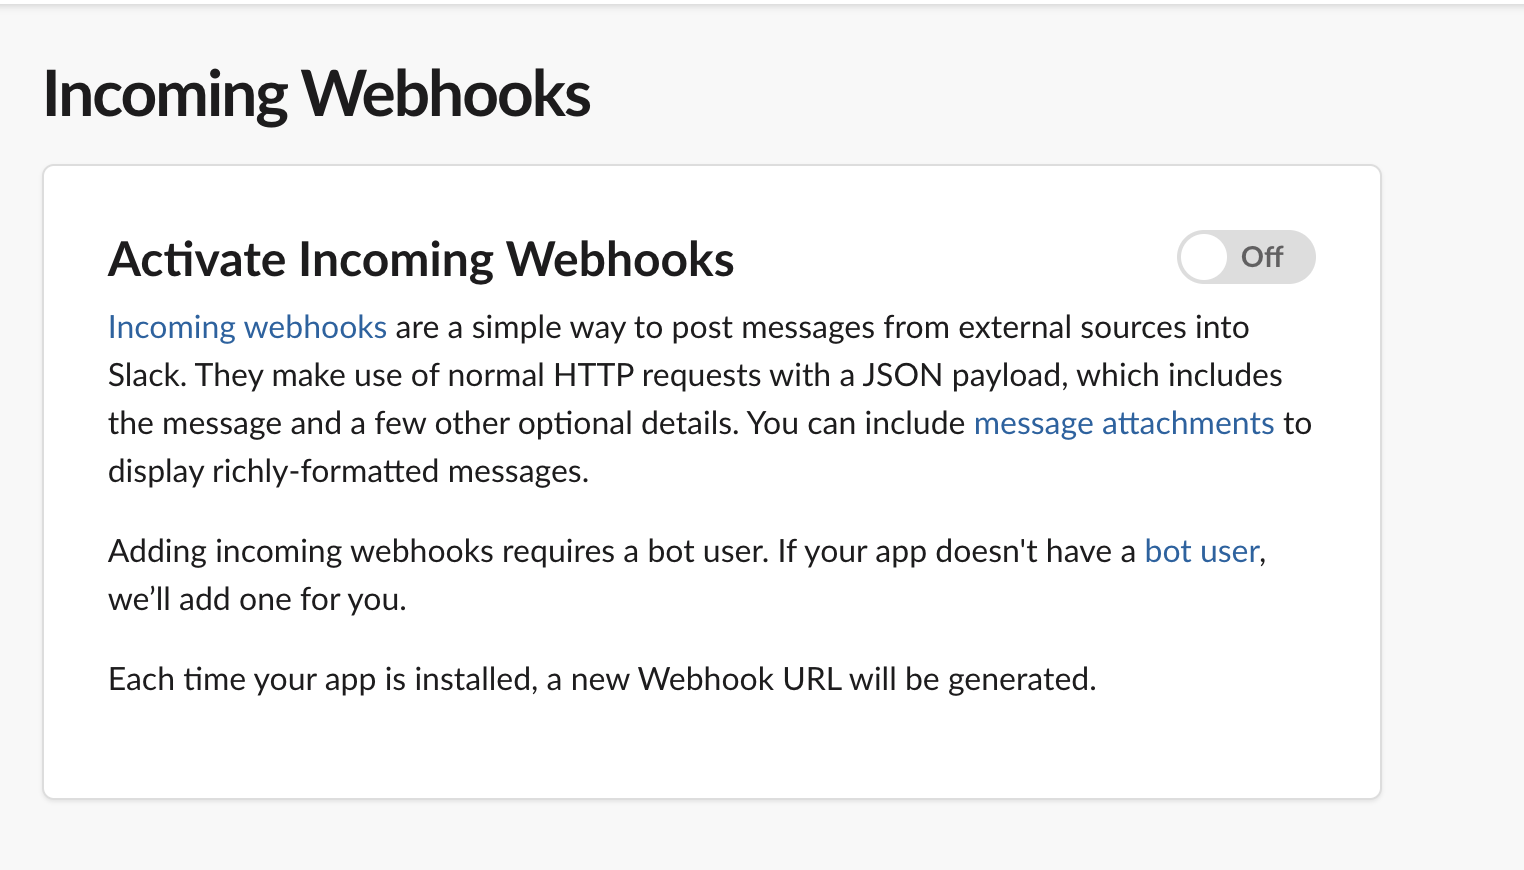Click the phrase "display richly-formatted messages."
The image size is (1524, 870).
pyautogui.click(x=348, y=471)
